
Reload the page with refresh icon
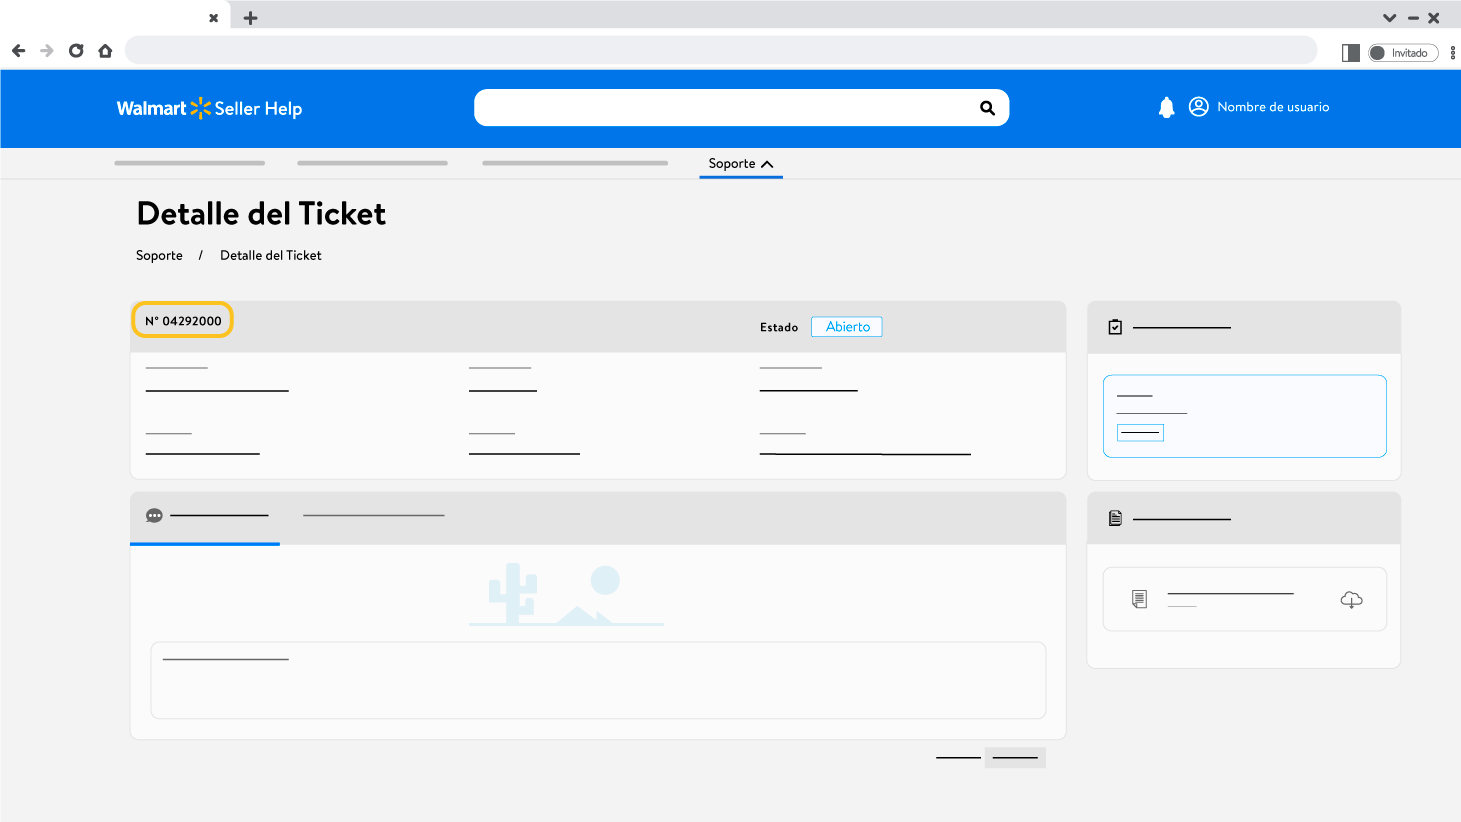point(76,51)
